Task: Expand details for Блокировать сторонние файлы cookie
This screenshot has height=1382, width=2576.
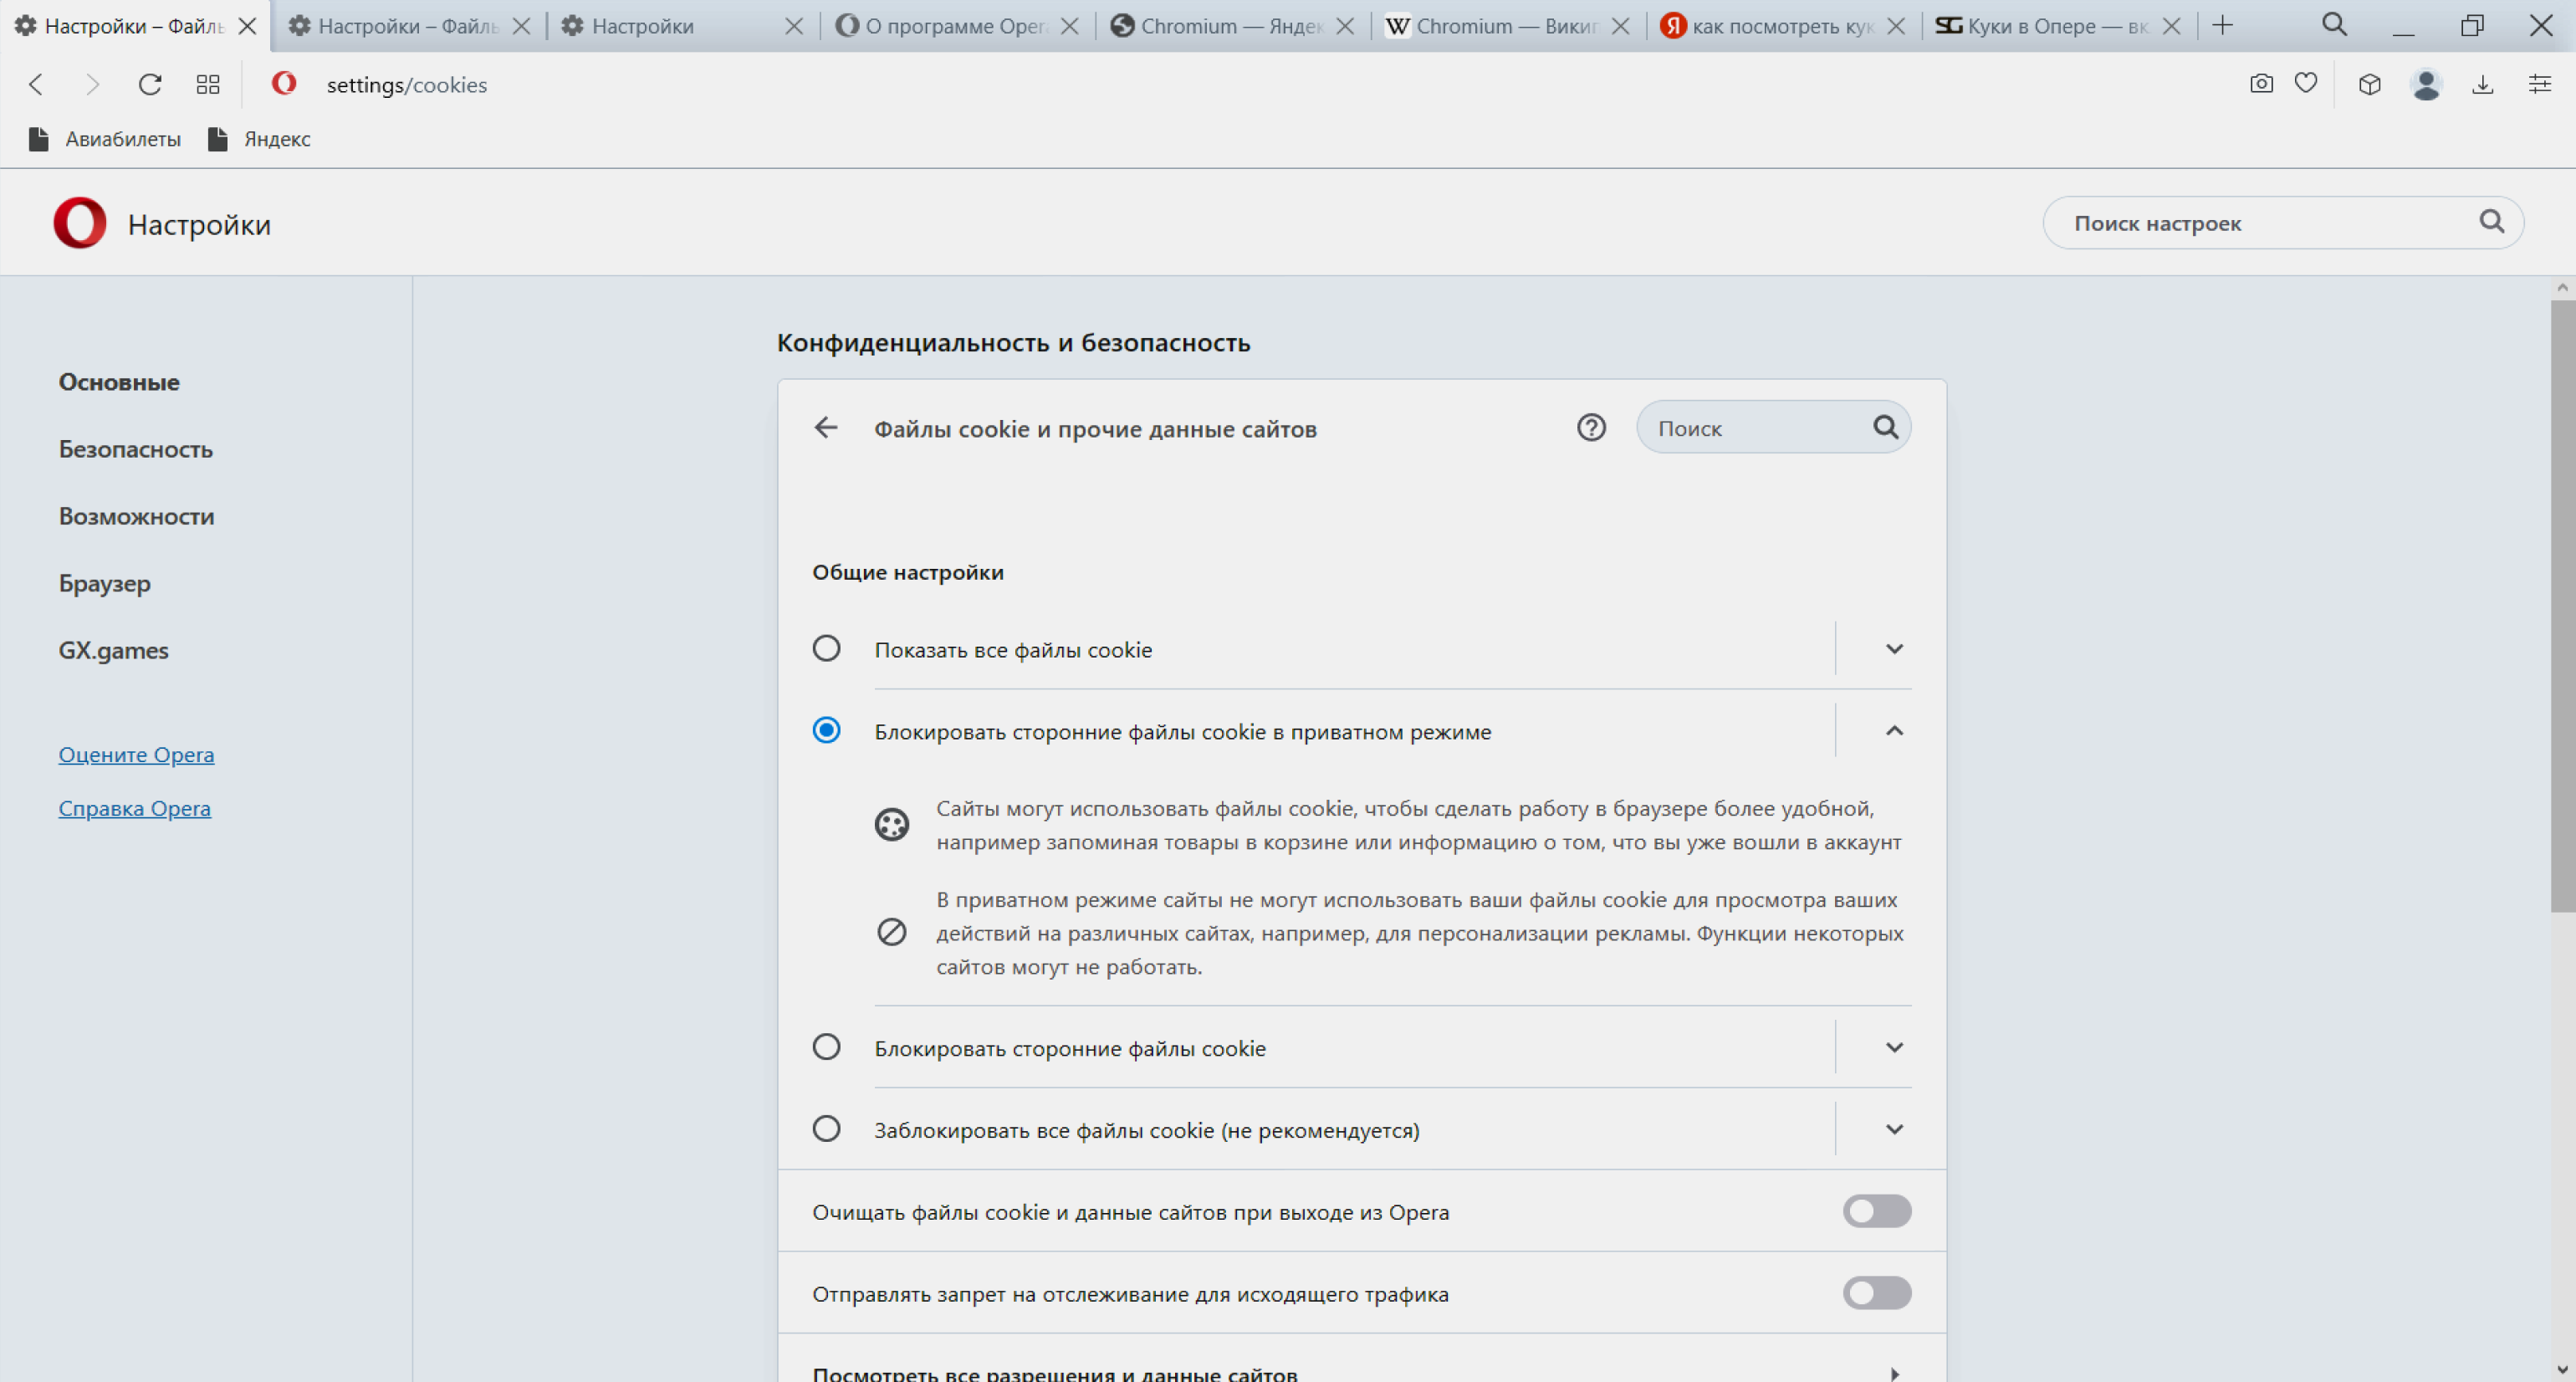Action: [1894, 1048]
